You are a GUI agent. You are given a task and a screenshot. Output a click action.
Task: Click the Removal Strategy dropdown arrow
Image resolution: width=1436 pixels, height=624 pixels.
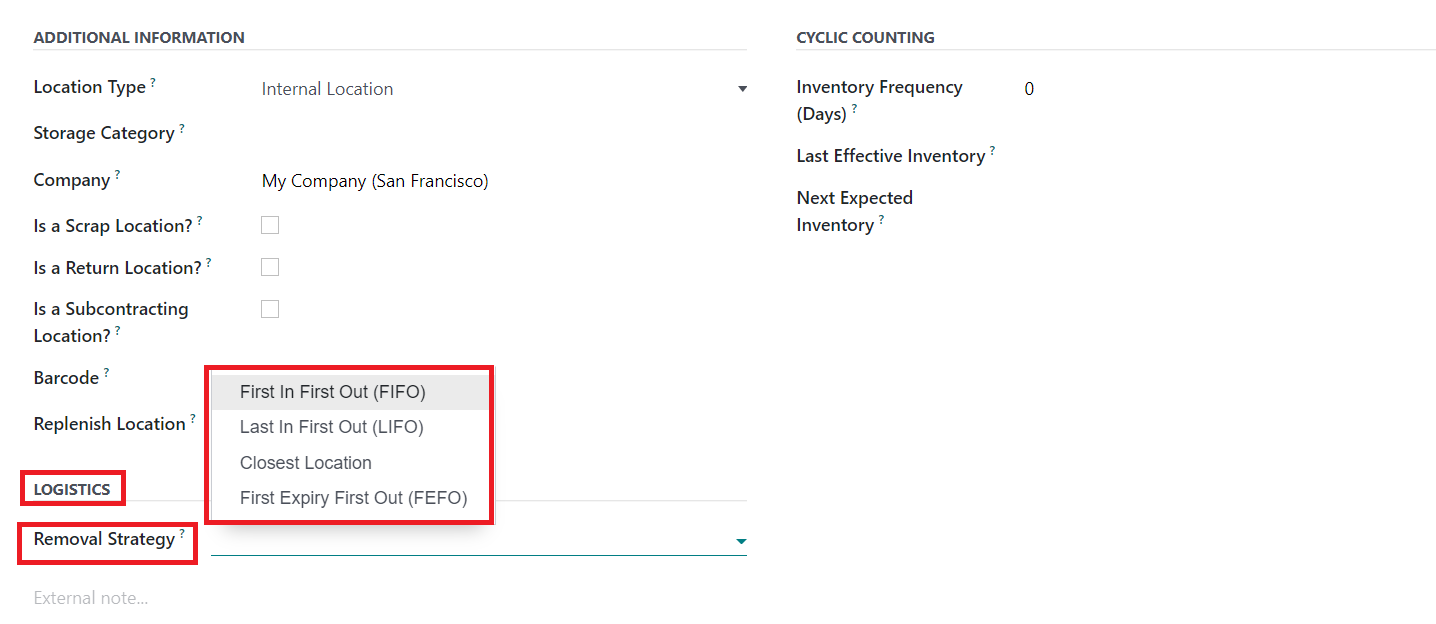pyautogui.click(x=741, y=541)
